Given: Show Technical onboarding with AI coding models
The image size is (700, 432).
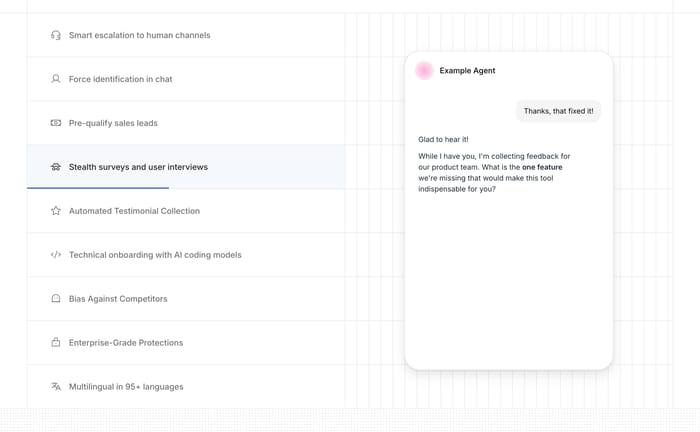Looking at the screenshot, I should (186, 255).
